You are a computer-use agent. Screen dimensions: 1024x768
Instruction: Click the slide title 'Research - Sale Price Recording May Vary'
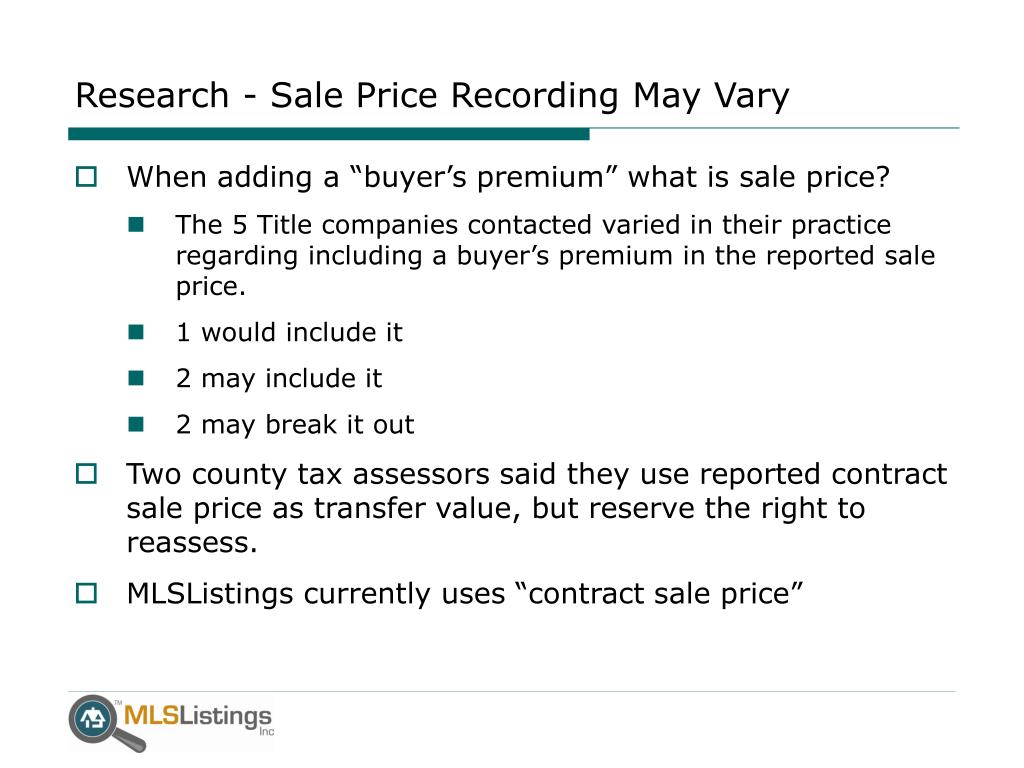[432, 95]
